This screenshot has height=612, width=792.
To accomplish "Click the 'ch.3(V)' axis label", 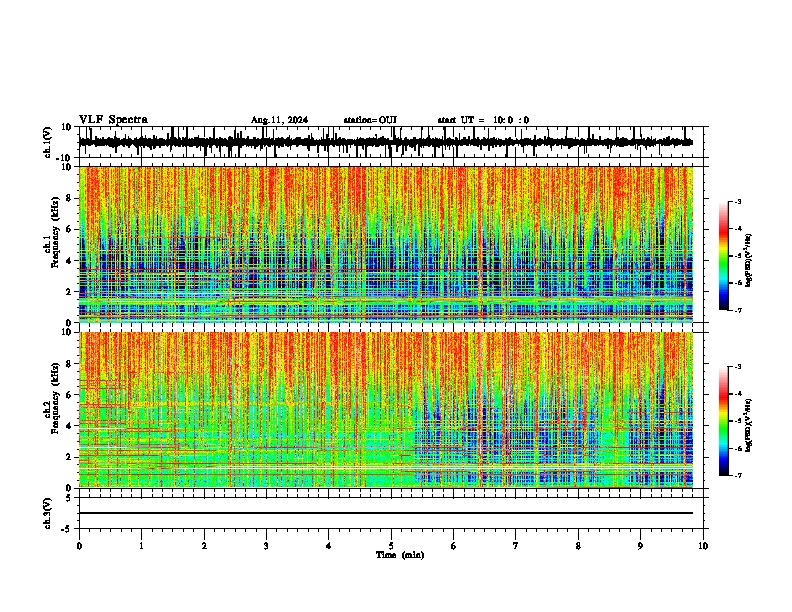I will tap(48, 513).
